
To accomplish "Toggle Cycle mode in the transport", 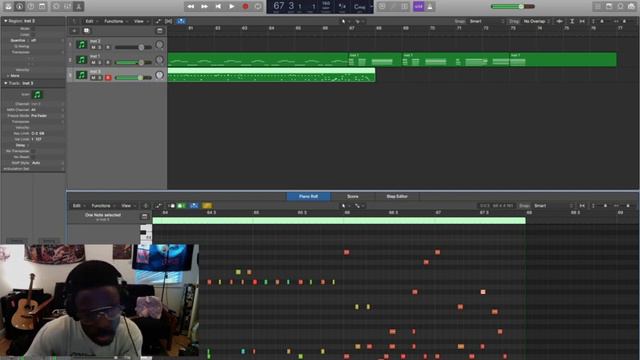I will click(x=258, y=6).
